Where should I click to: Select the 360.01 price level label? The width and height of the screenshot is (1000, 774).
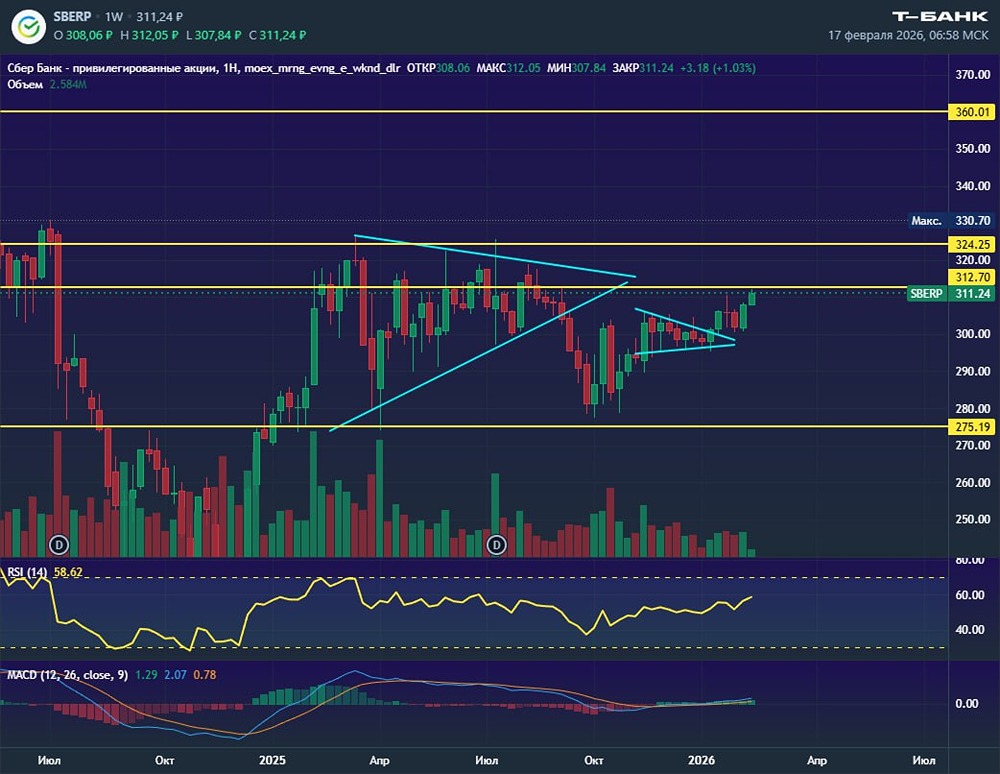pyautogui.click(x=972, y=112)
